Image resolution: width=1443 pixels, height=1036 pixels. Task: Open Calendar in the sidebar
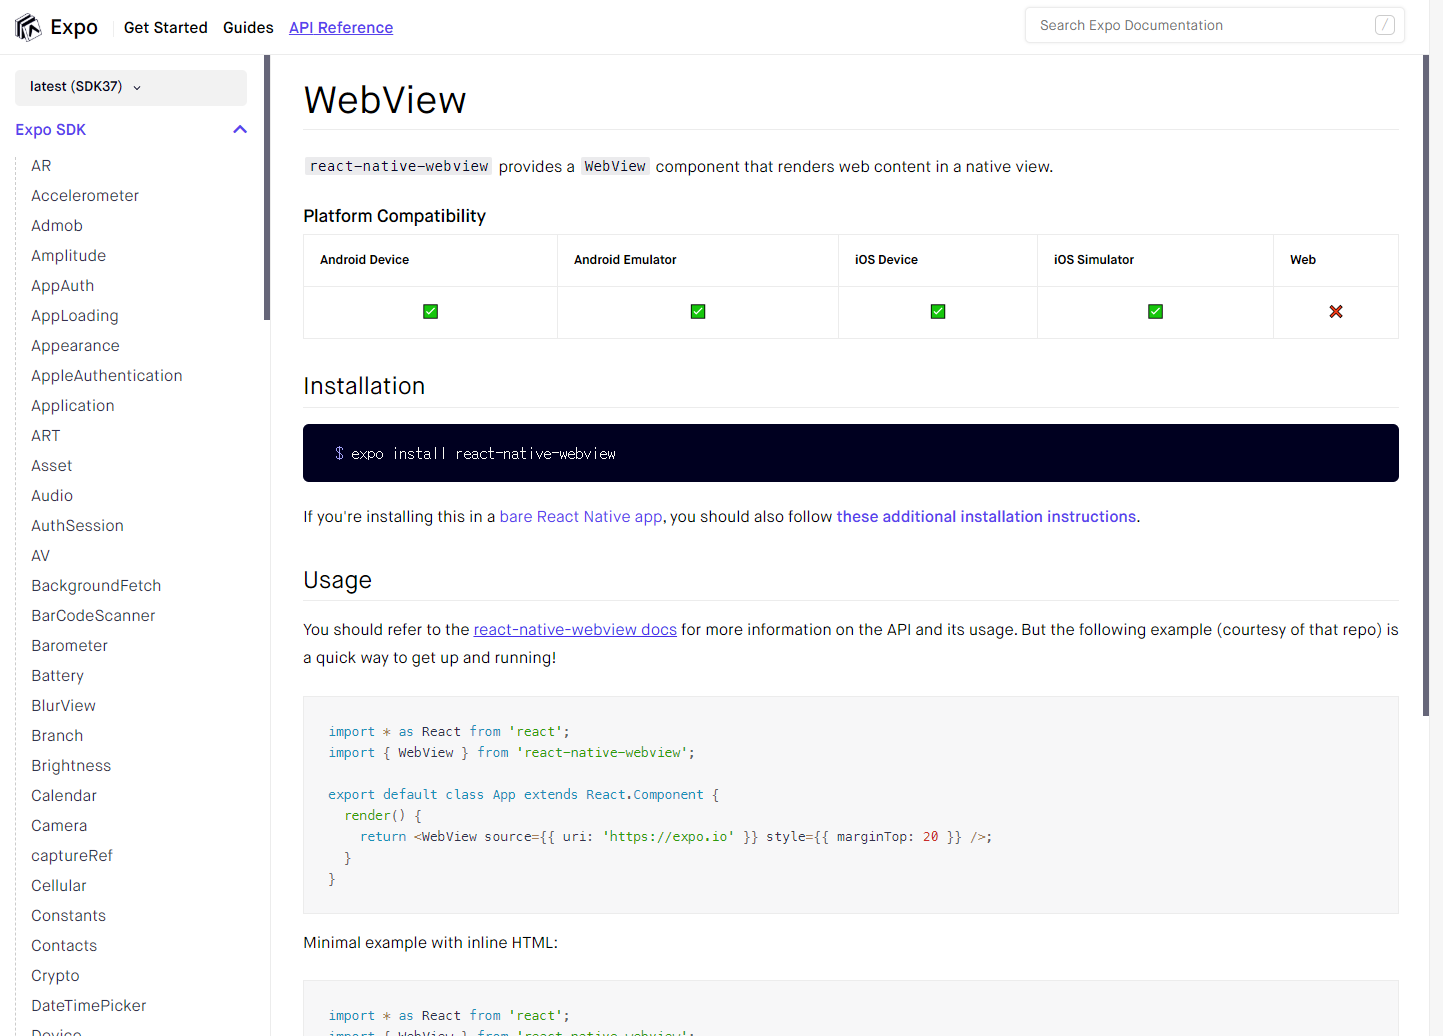pos(64,796)
